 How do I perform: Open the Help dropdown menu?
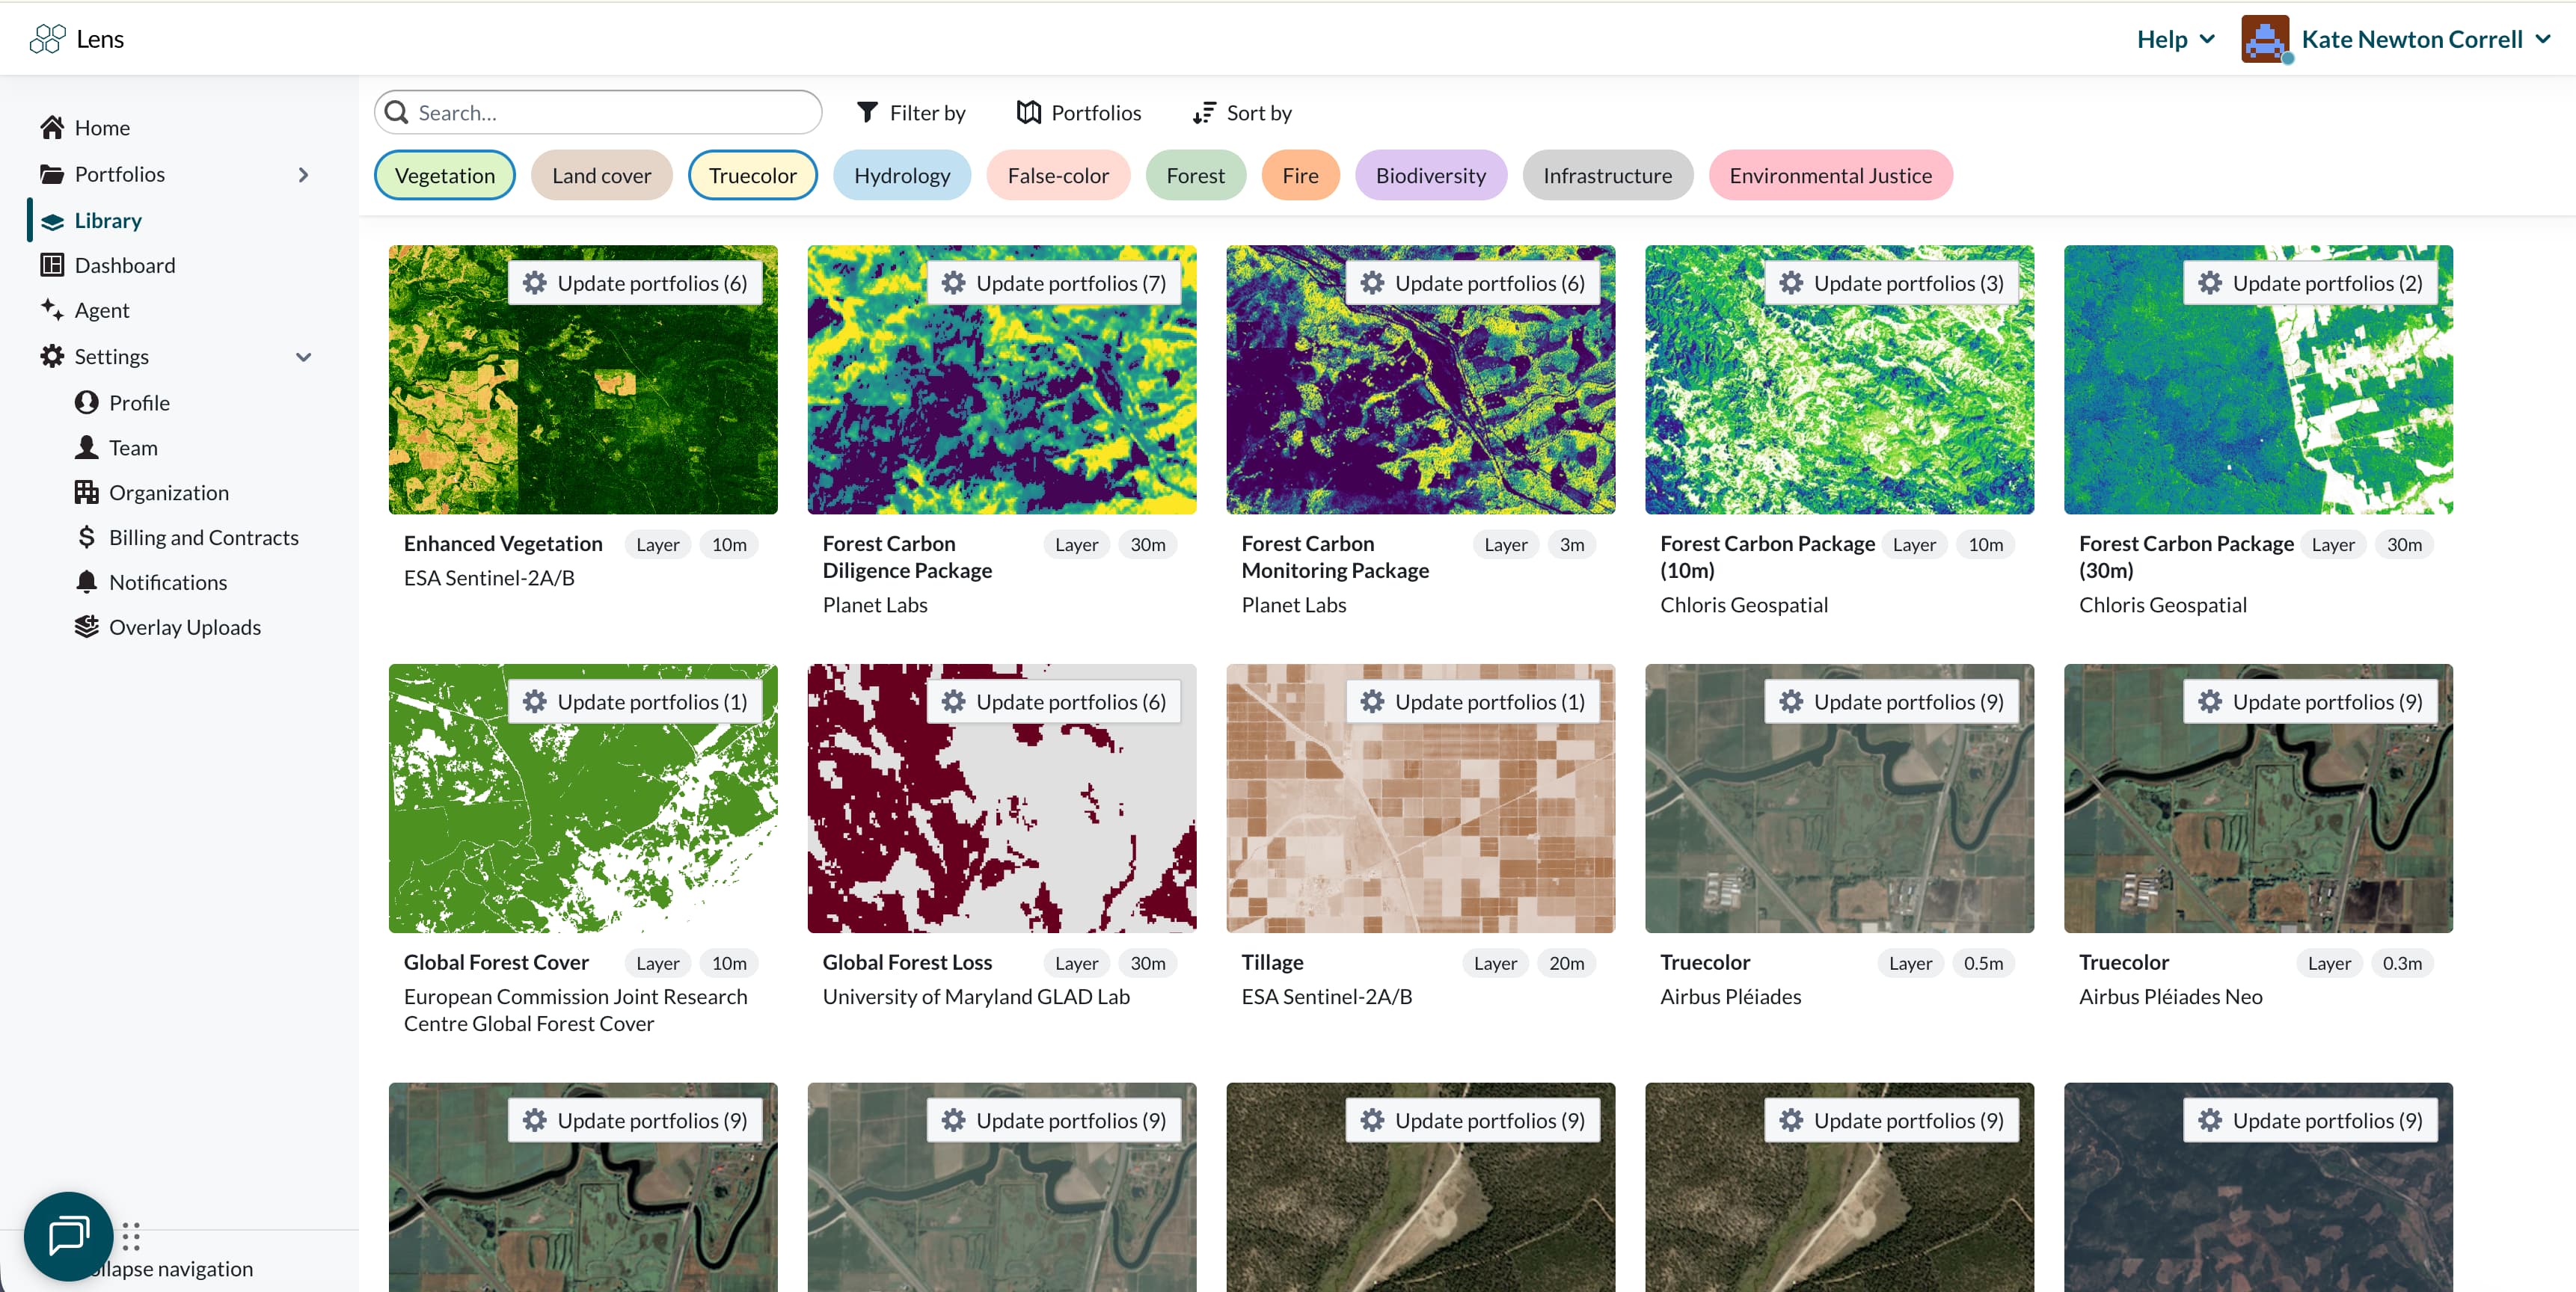coord(2176,39)
